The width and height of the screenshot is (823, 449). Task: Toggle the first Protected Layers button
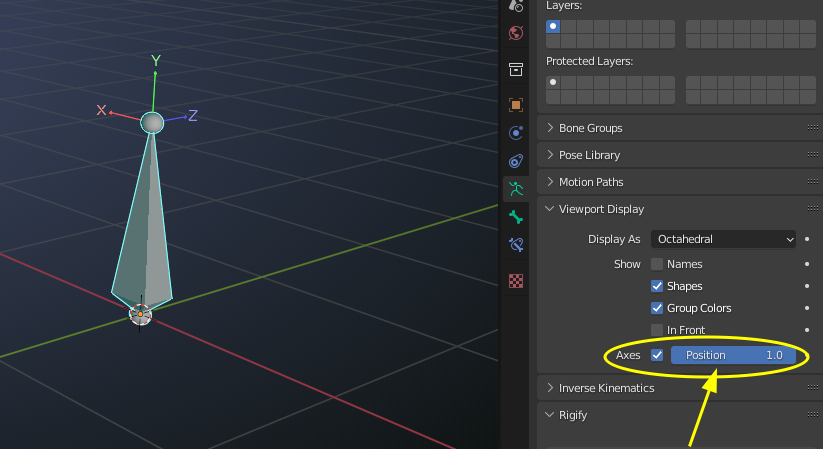click(553, 82)
